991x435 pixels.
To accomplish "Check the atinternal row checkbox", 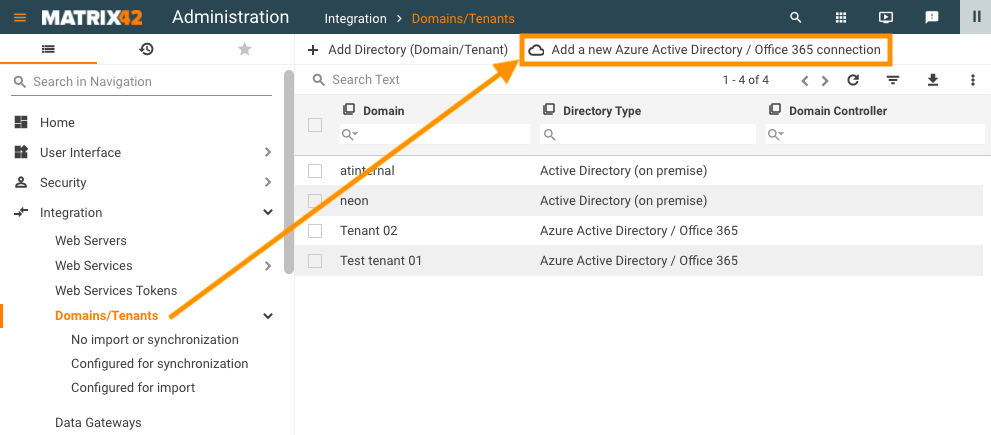I will pos(315,171).
